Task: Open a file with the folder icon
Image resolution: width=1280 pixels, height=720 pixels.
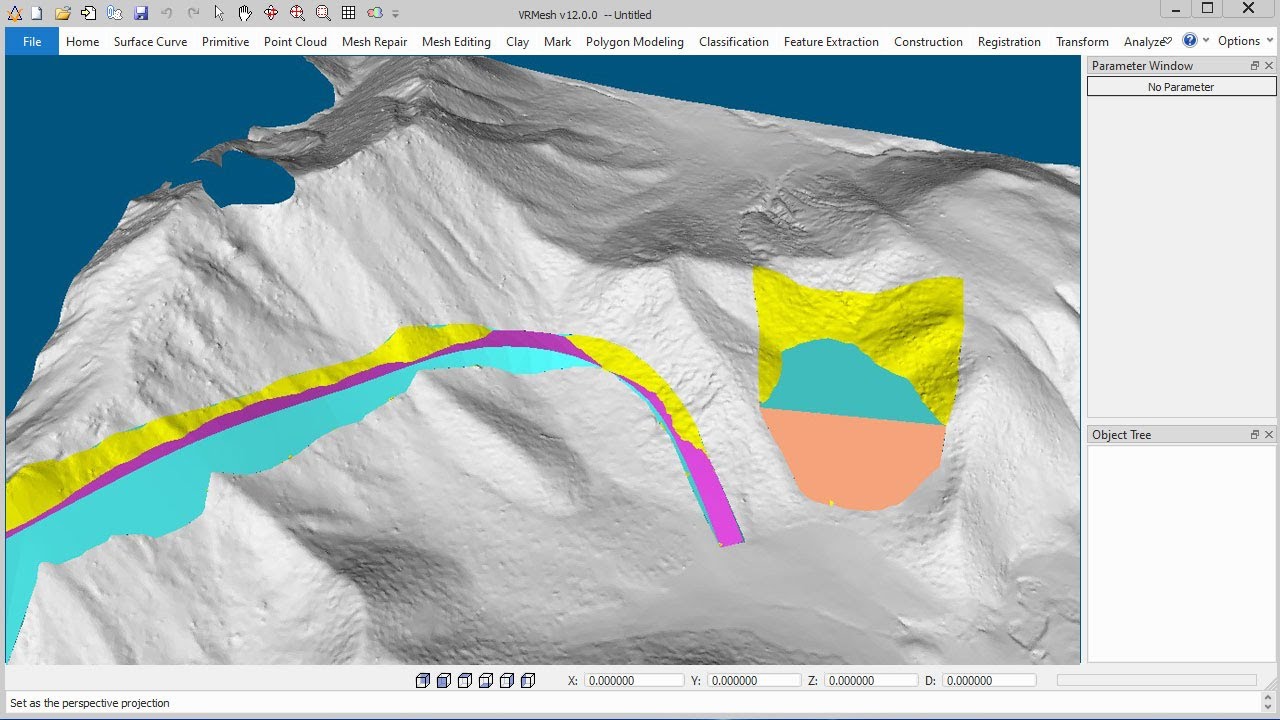Action: point(63,13)
